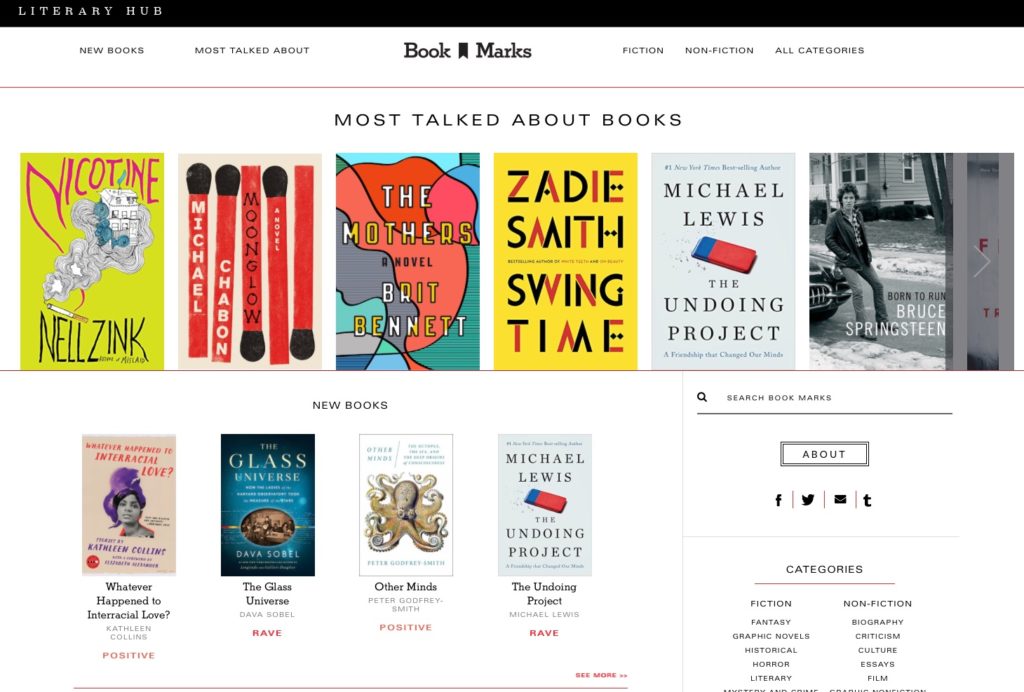This screenshot has width=1024, height=692.
Task: Open the Facebook icon in the sidebar
Action: pyautogui.click(x=778, y=499)
